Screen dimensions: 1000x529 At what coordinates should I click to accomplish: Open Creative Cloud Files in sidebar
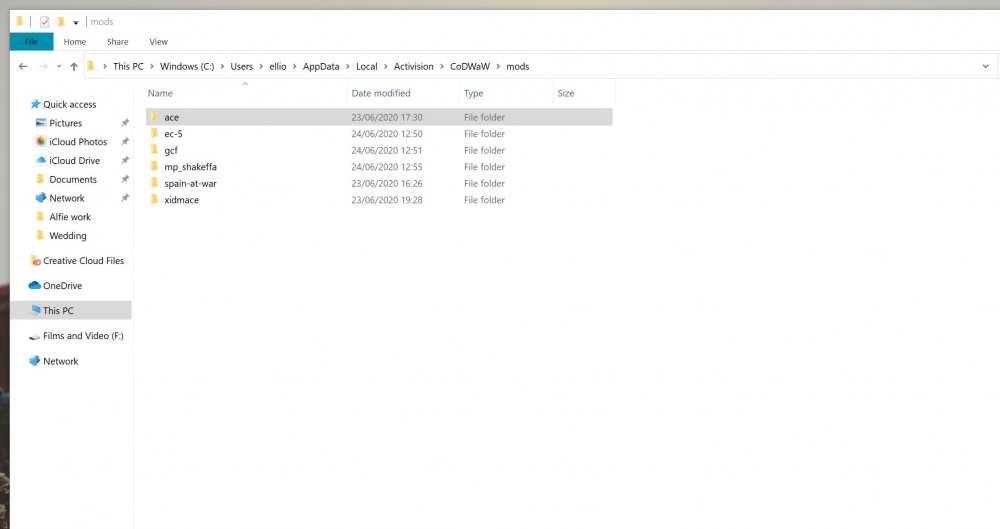tap(83, 261)
